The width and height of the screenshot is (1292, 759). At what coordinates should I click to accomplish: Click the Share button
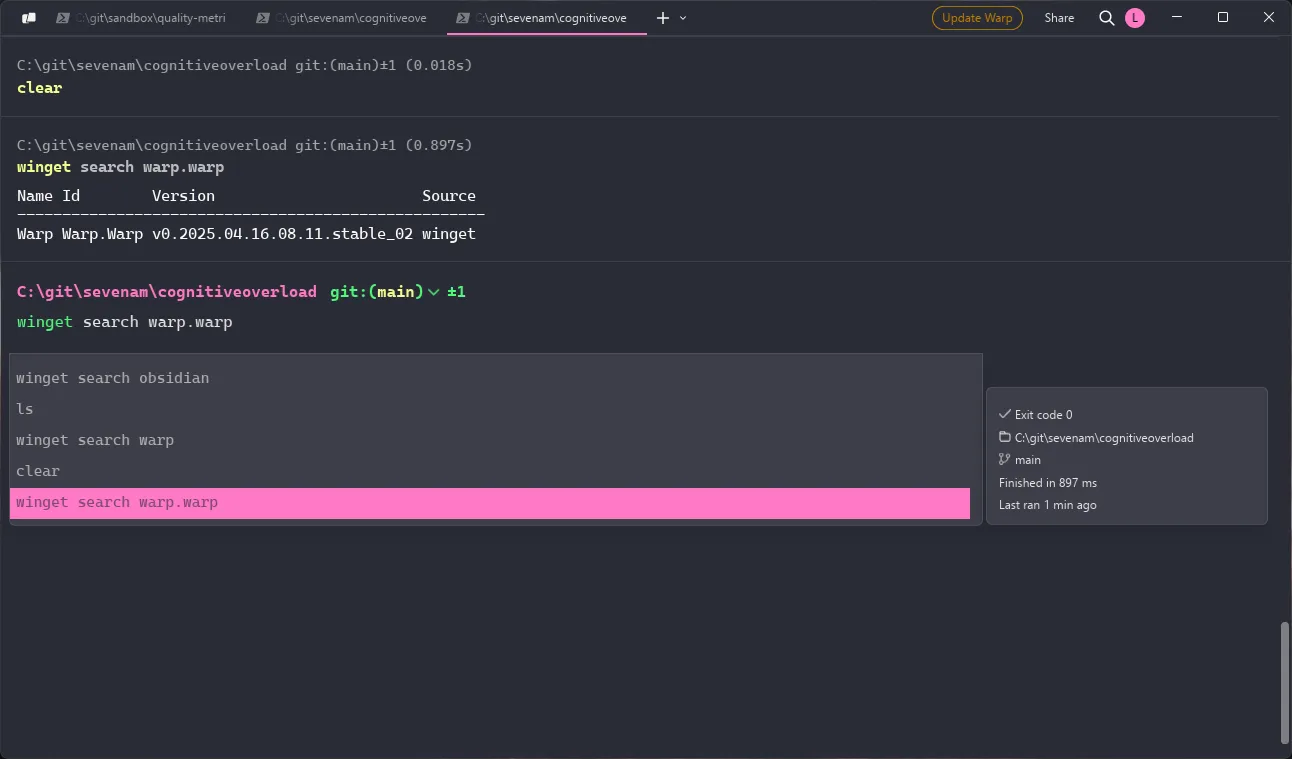click(1059, 18)
